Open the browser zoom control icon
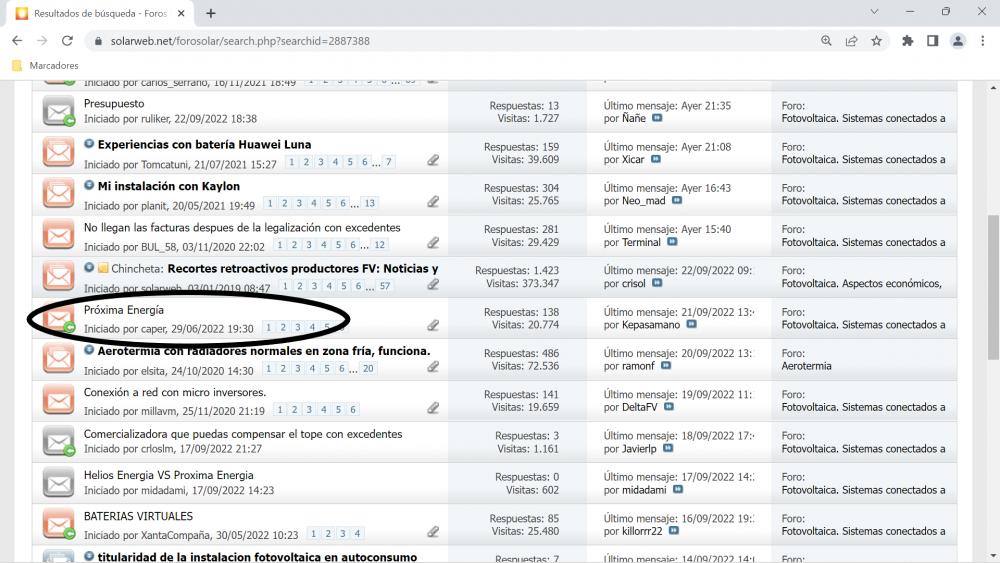1000x563 pixels. [x=826, y=41]
